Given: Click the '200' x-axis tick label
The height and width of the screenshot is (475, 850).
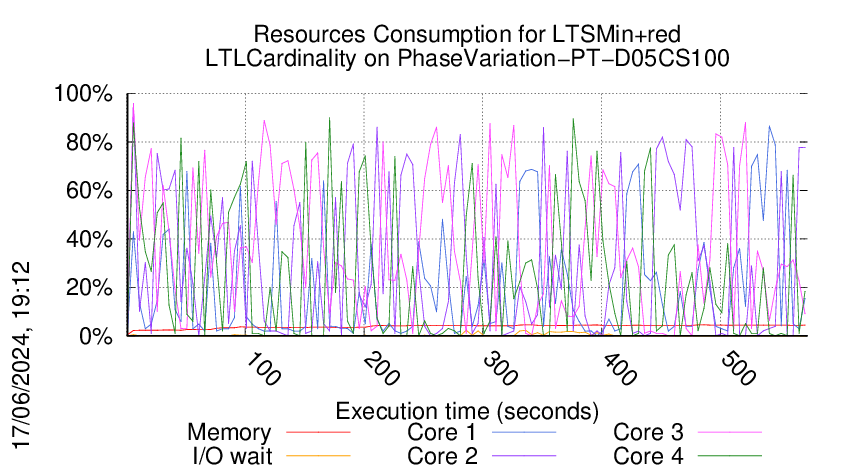Looking at the screenshot, I should click(382, 370).
